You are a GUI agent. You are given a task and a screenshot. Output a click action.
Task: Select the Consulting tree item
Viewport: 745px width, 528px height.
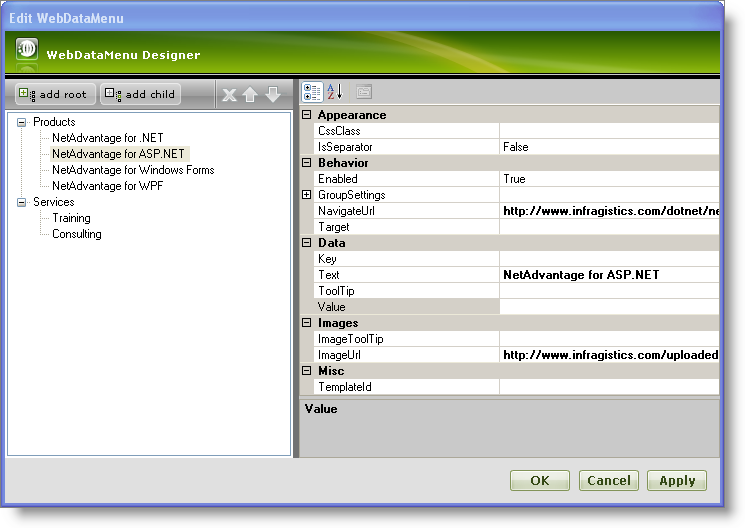(76, 234)
